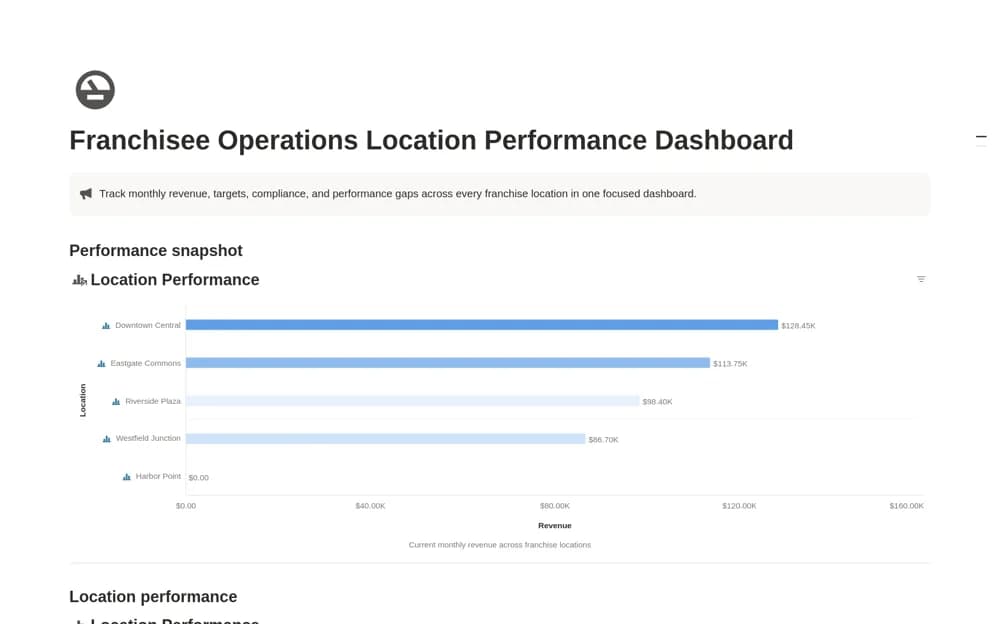Click the Performance snapshot heading
This screenshot has height=624, width=1000.
coord(156,250)
